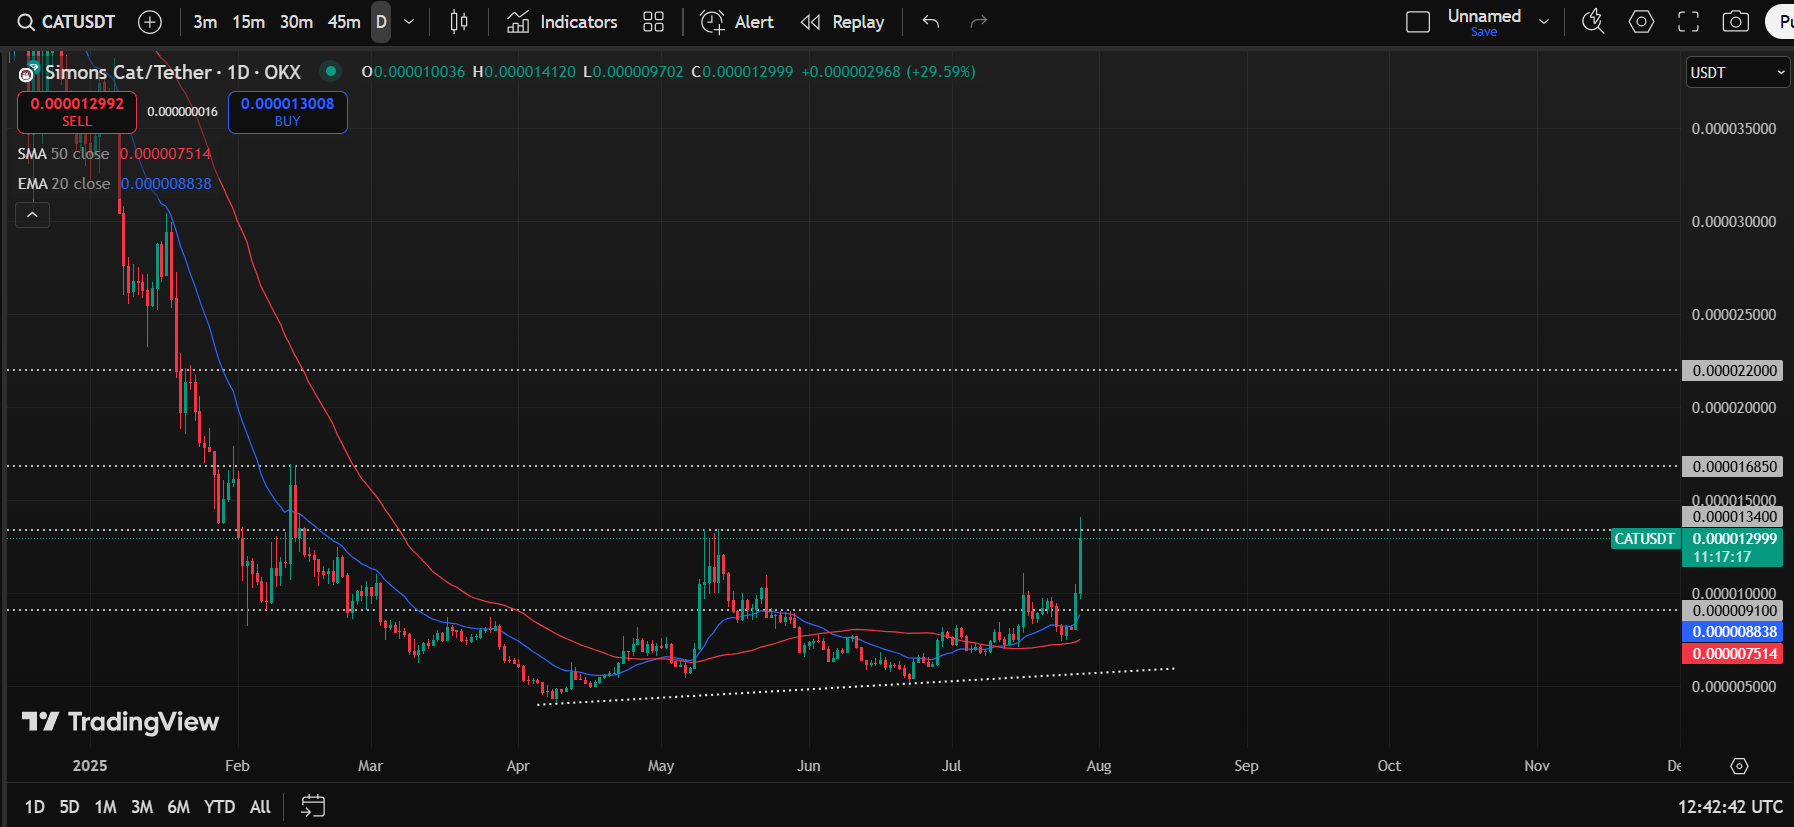The width and height of the screenshot is (1794, 827).
Task: Undo the last chart action
Action: (x=931, y=22)
